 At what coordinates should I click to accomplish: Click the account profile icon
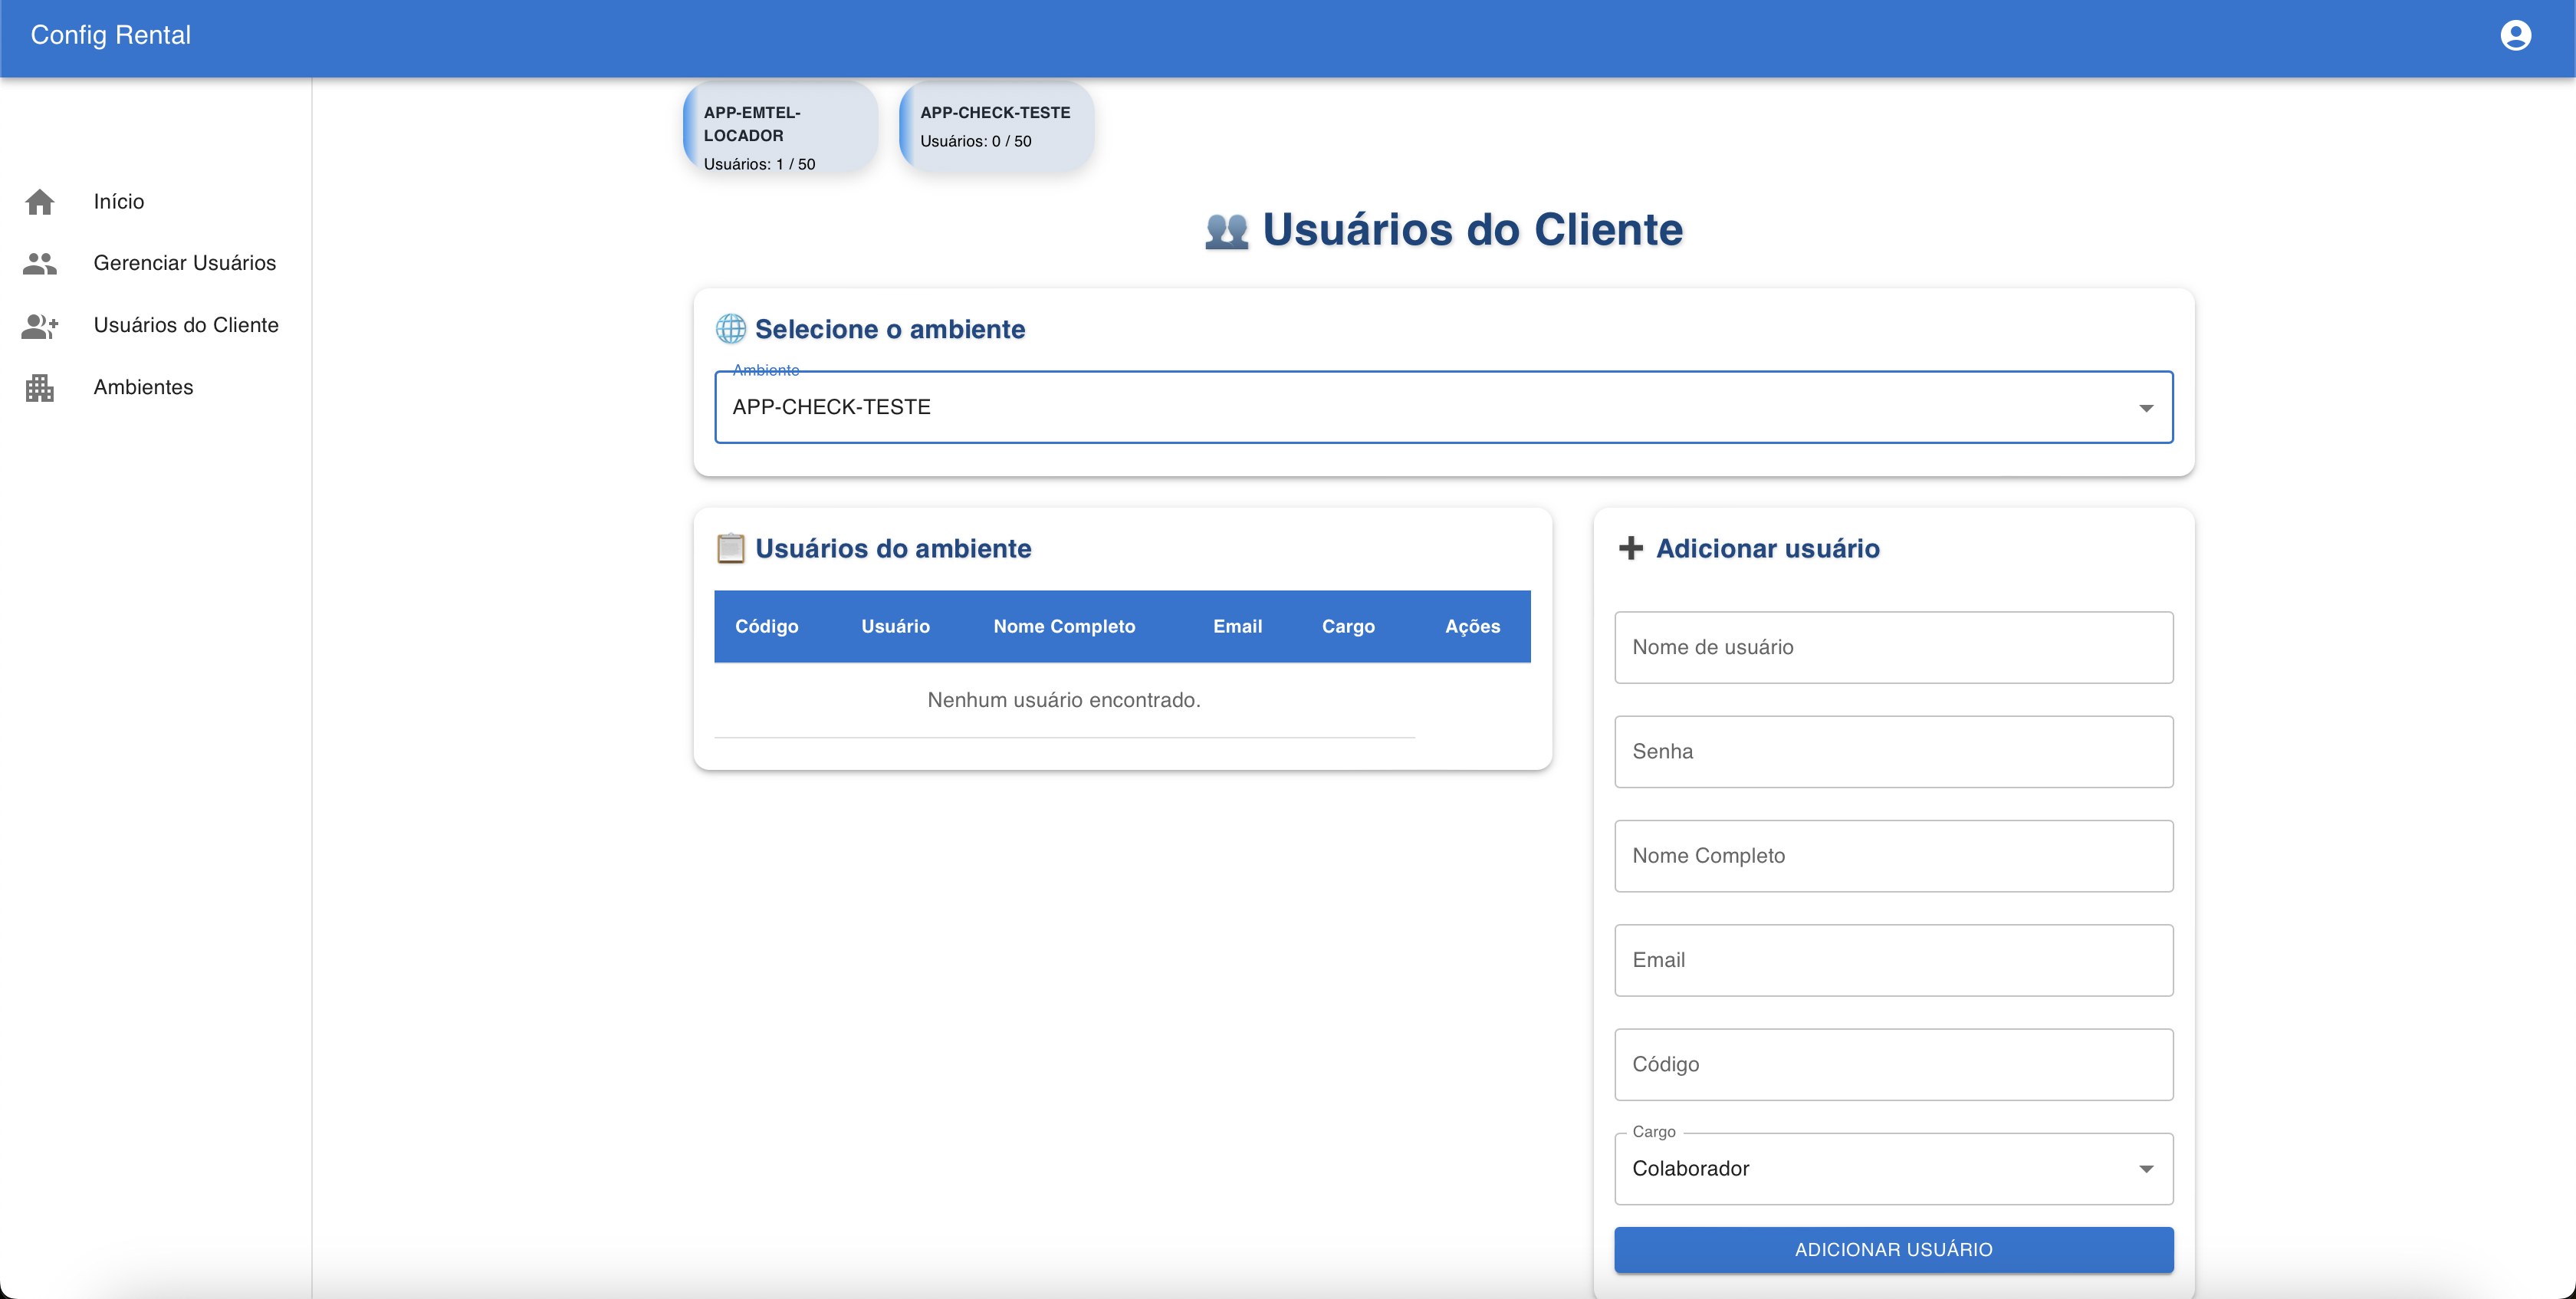tap(2515, 36)
